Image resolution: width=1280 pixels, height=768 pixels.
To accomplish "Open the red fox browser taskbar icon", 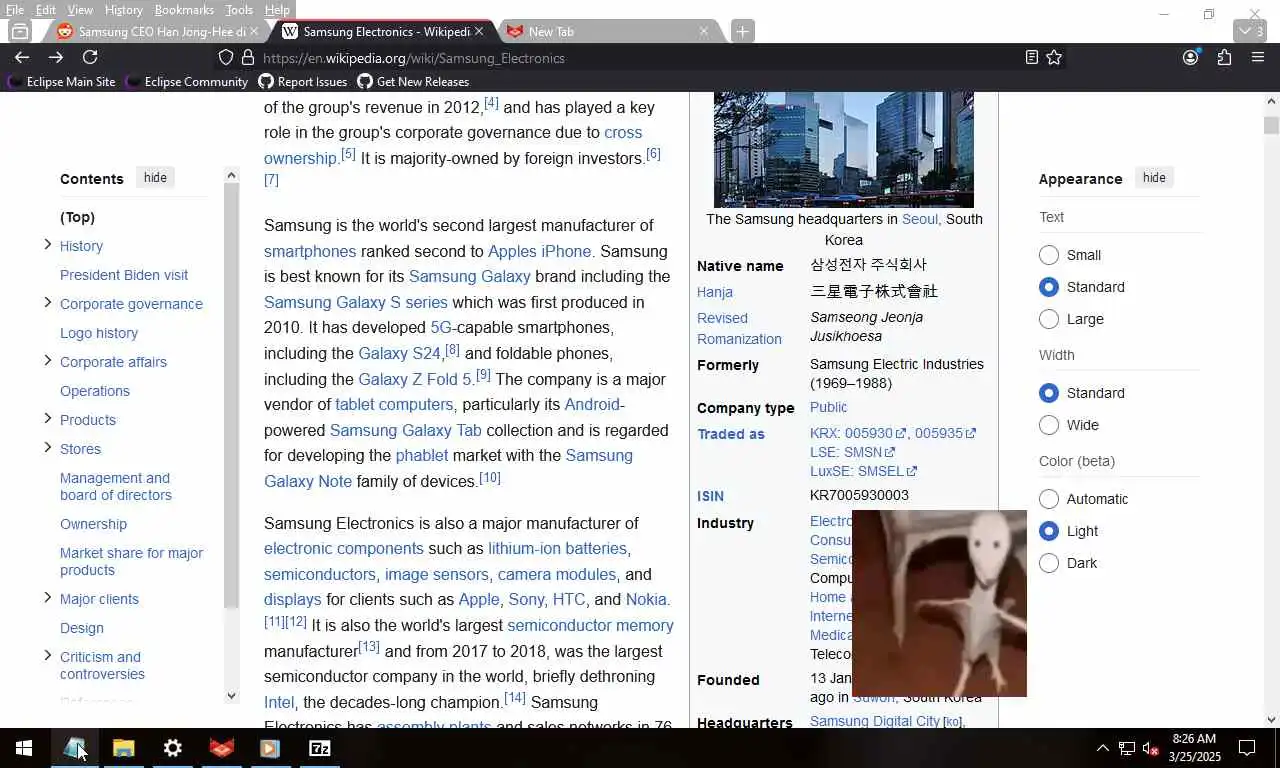I will click(222, 748).
